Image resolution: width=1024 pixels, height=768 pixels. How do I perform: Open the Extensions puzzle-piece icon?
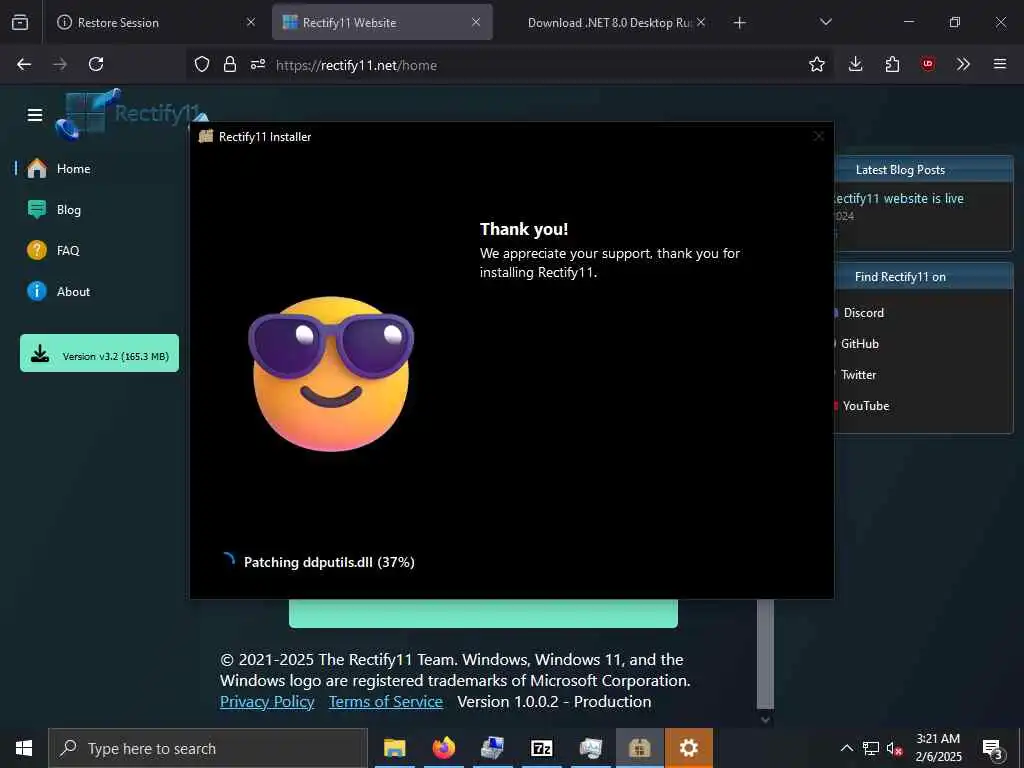[x=892, y=64]
